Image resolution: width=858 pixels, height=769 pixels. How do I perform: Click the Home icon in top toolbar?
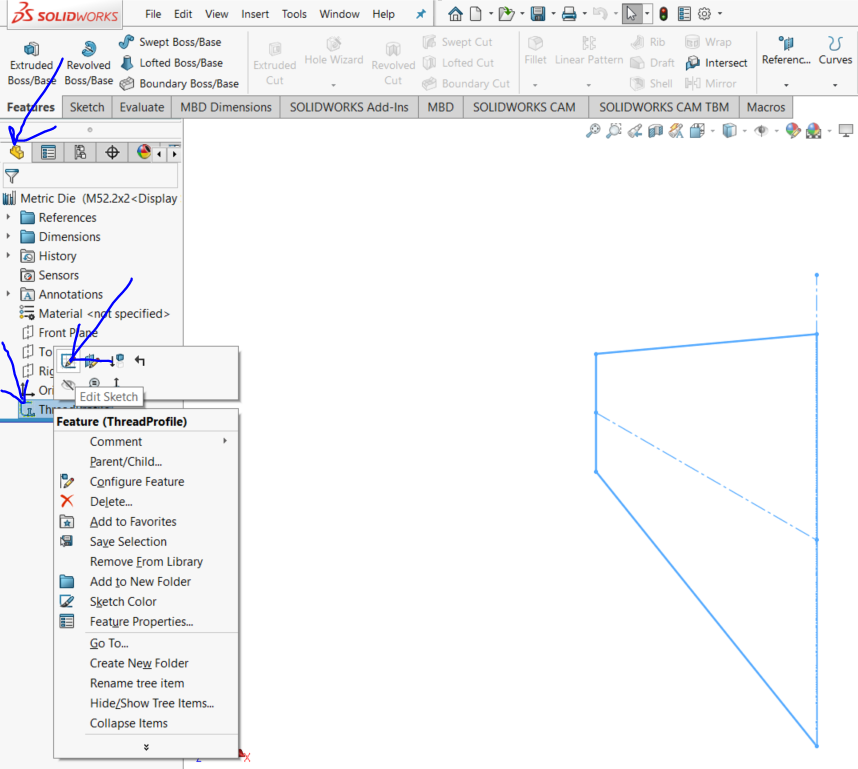click(x=455, y=14)
